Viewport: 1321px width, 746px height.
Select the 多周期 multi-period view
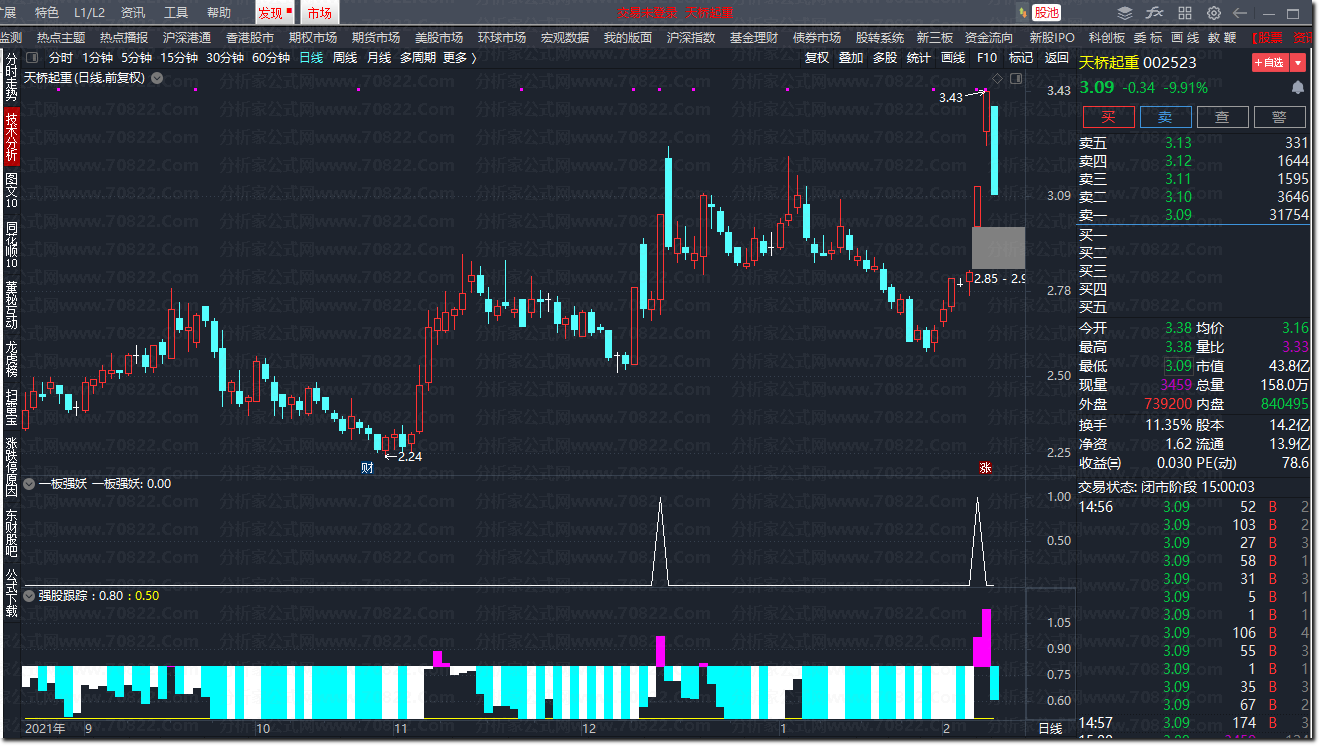coord(418,58)
